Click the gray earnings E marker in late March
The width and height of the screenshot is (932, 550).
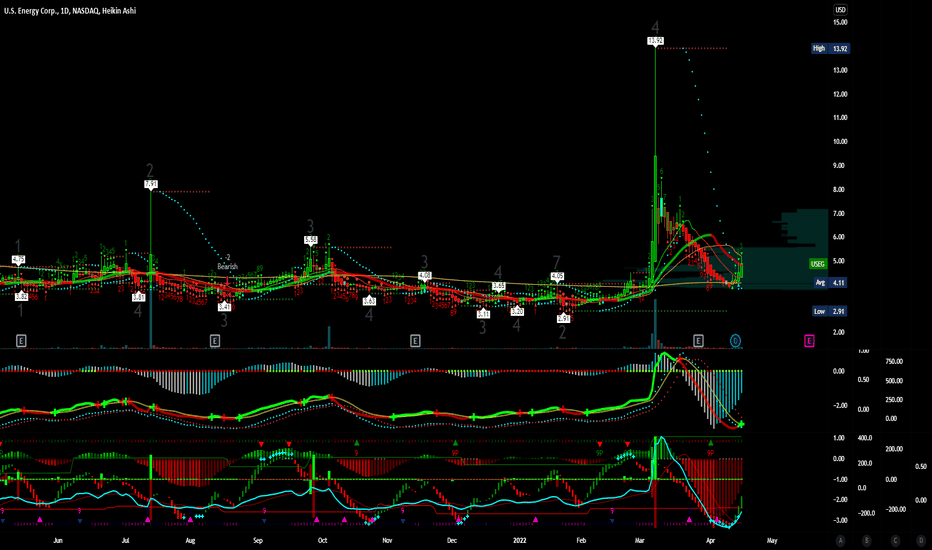(x=698, y=341)
